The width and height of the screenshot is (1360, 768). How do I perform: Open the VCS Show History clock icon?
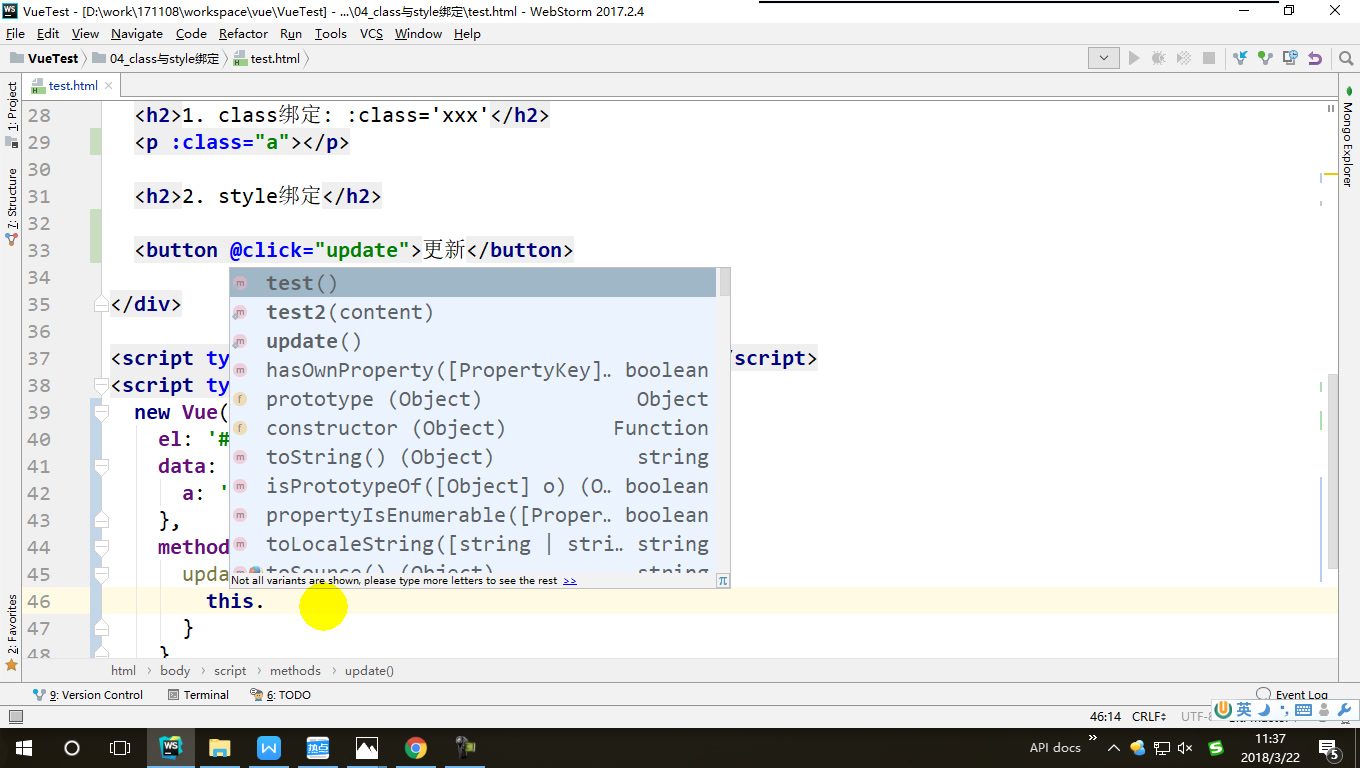(x=1290, y=59)
